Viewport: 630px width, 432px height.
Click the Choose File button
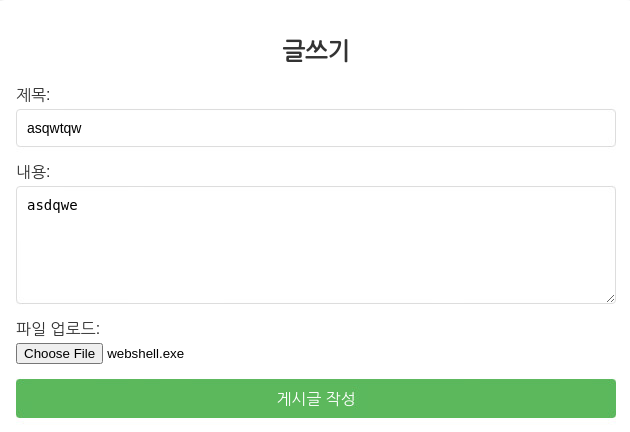coord(59,353)
